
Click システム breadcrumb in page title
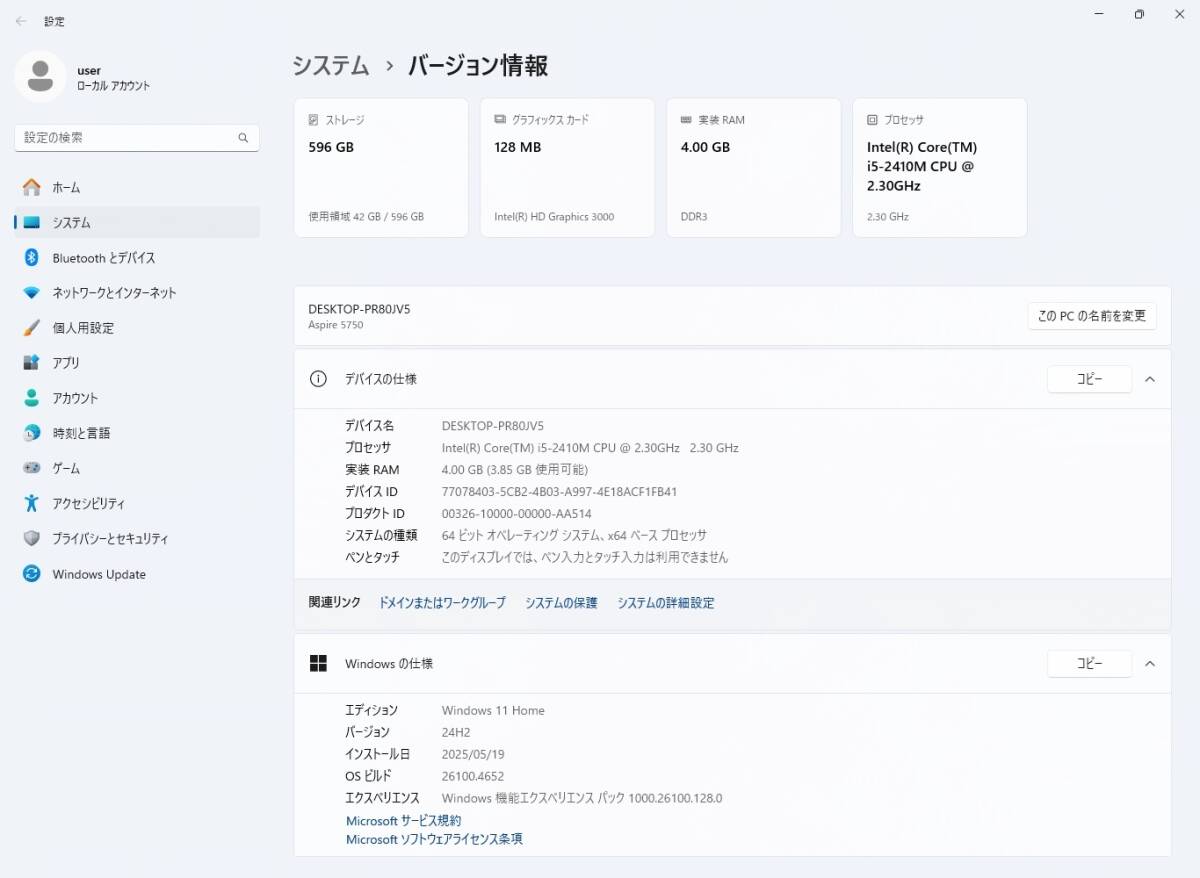(331, 66)
